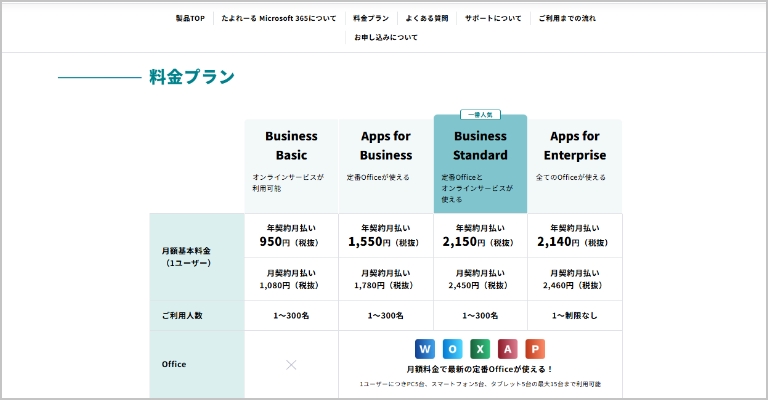Go to 料金プラン in the navigation

[x=371, y=19]
